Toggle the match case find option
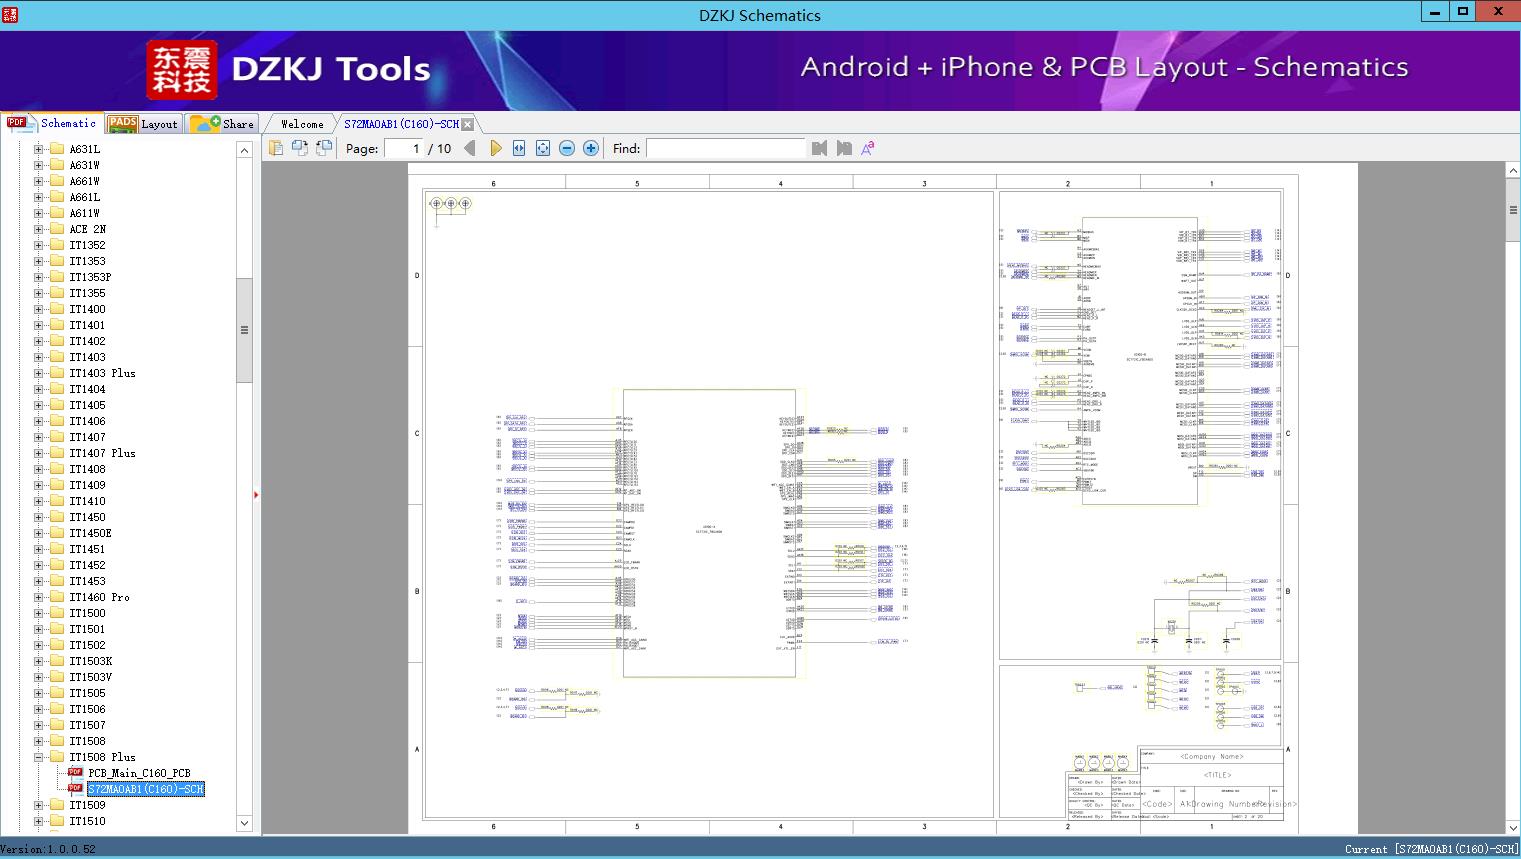This screenshot has height=859, width=1521. pyautogui.click(x=868, y=148)
